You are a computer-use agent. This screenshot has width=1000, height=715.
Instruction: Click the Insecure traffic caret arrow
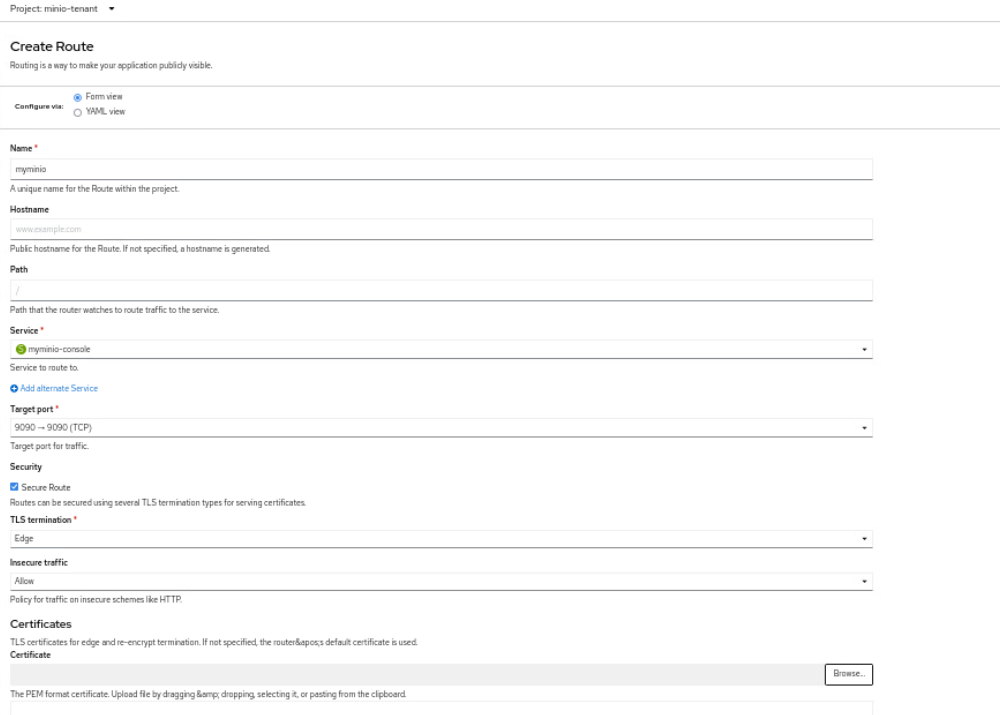864,580
